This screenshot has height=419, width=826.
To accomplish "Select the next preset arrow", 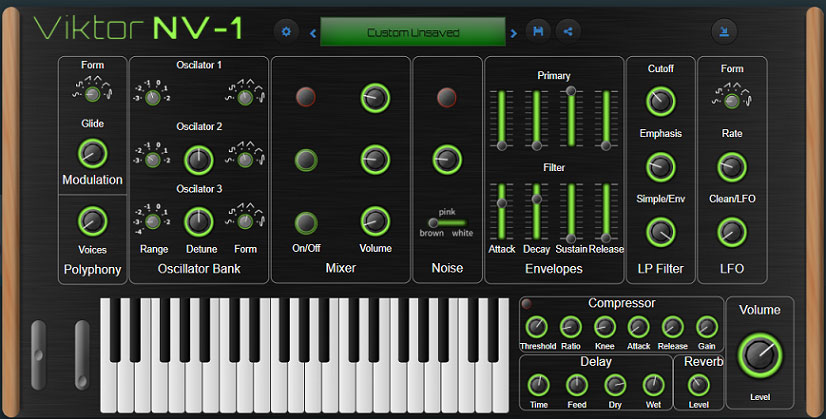I will click(x=514, y=34).
